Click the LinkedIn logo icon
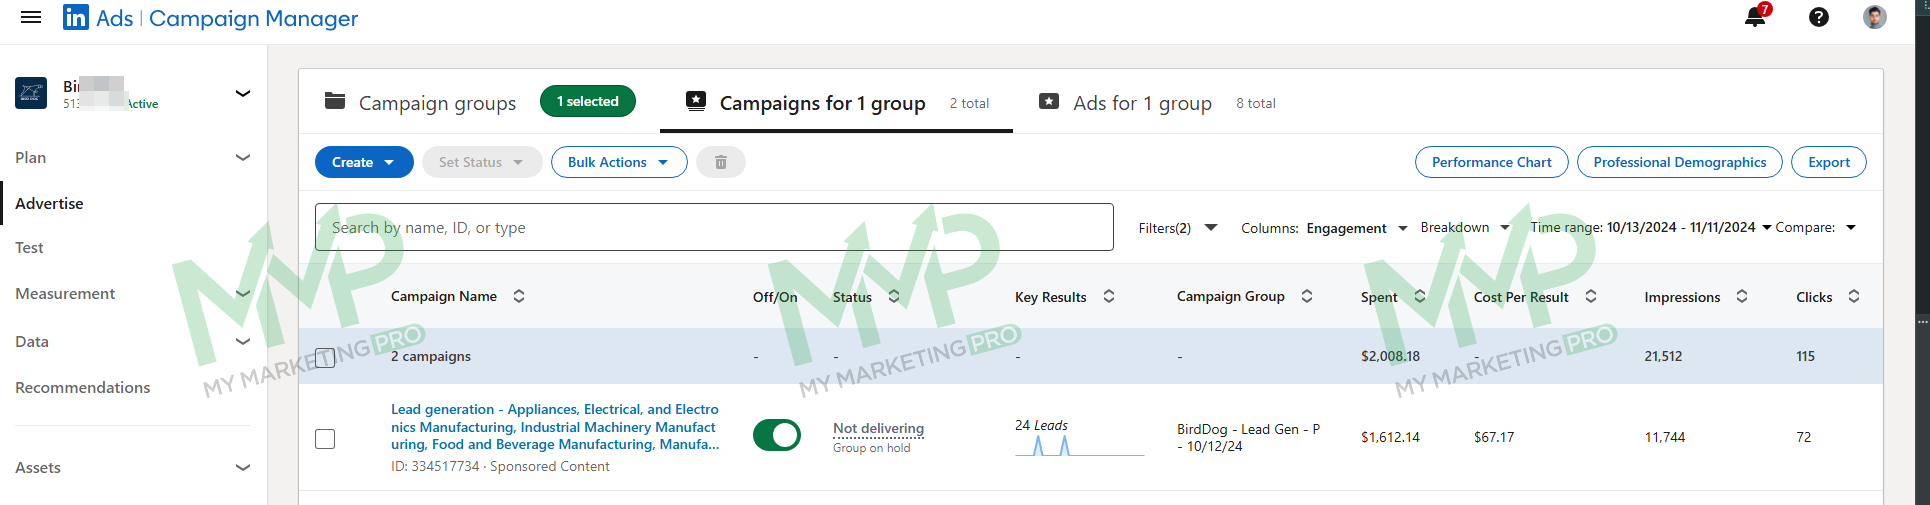Image resolution: width=1930 pixels, height=505 pixels. 75,17
